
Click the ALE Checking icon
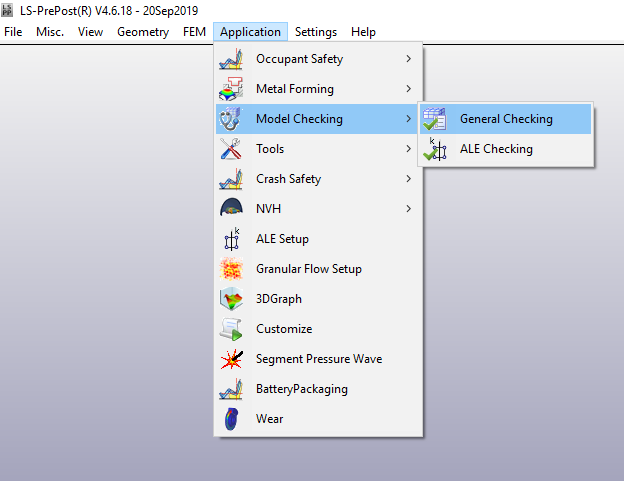click(x=435, y=149)
